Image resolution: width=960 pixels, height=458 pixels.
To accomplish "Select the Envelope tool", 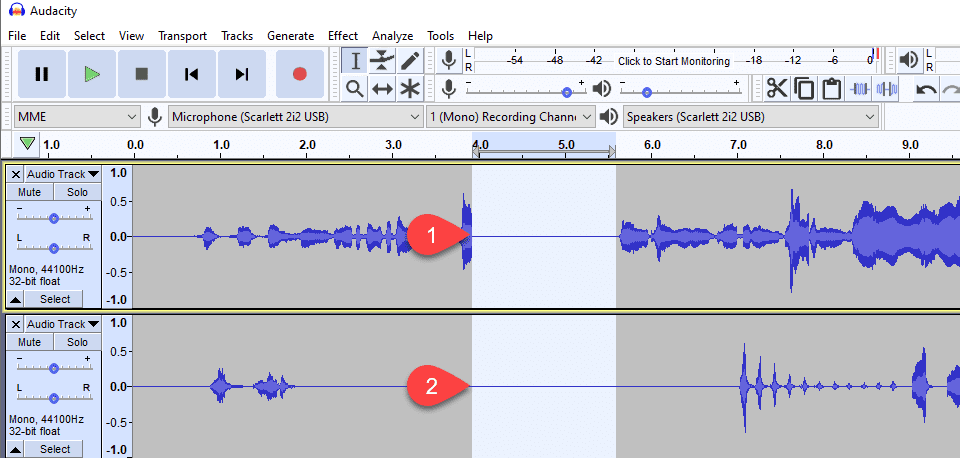I will pos(383,61).
